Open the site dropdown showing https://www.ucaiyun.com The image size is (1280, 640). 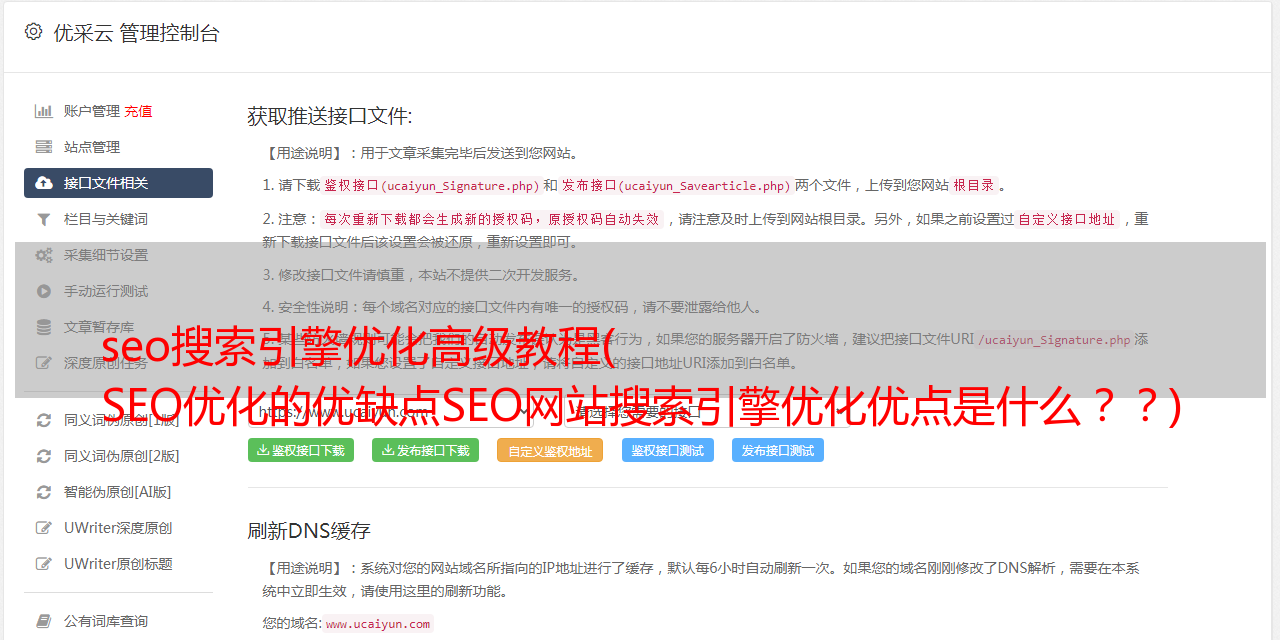(x=391, y=411)
